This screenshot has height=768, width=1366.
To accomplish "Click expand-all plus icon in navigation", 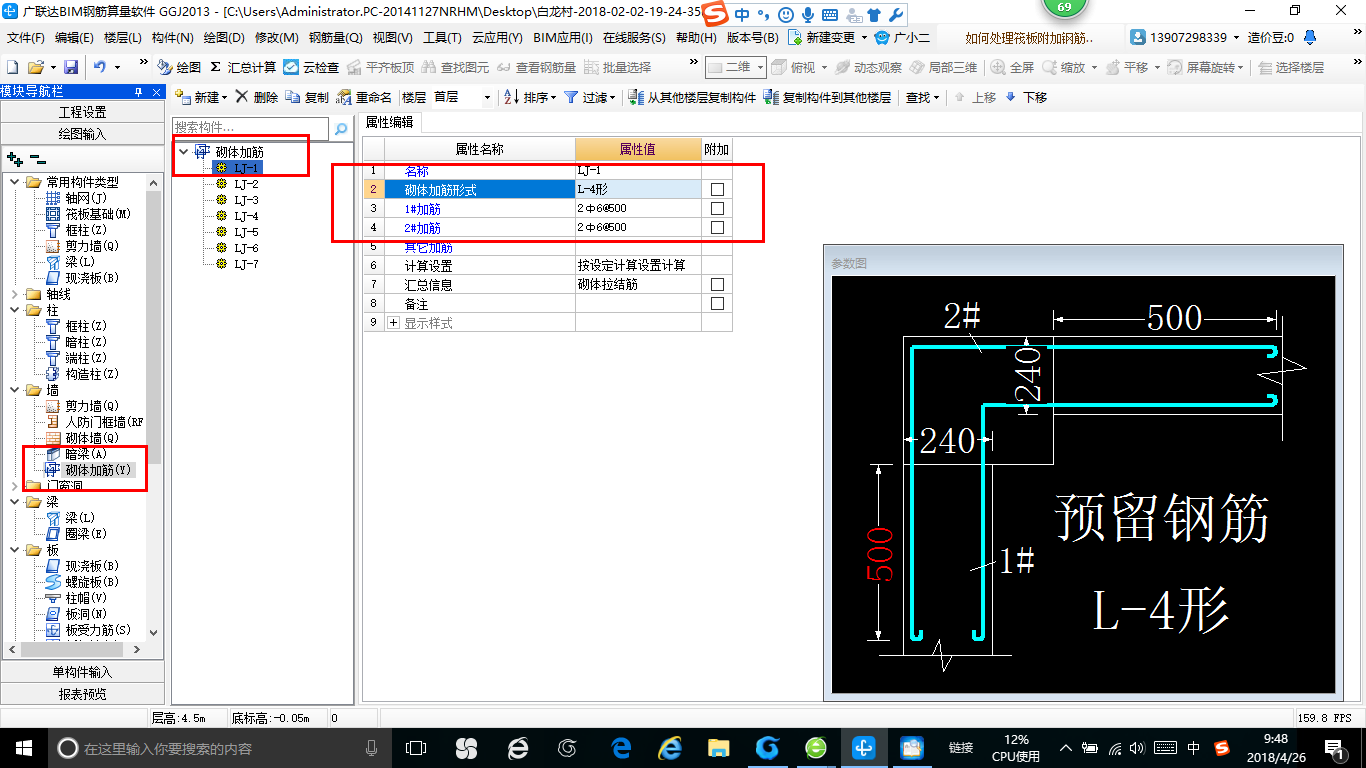I will click(x=14, y=158).
